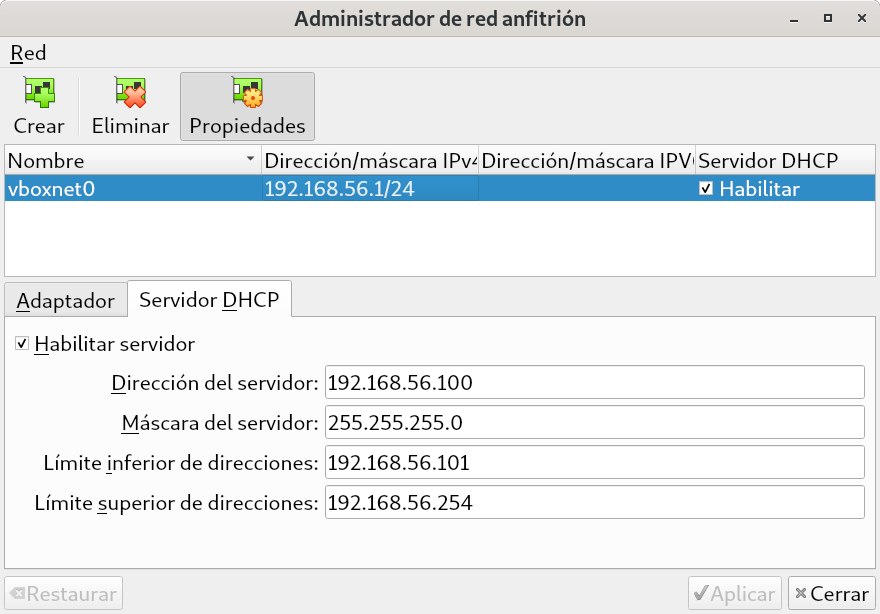This screenshot has width=880, height=614.
Task: Sort by Dirección/máscara IPv4 column header
Action: pyautogui.click(x=369, y=160)
